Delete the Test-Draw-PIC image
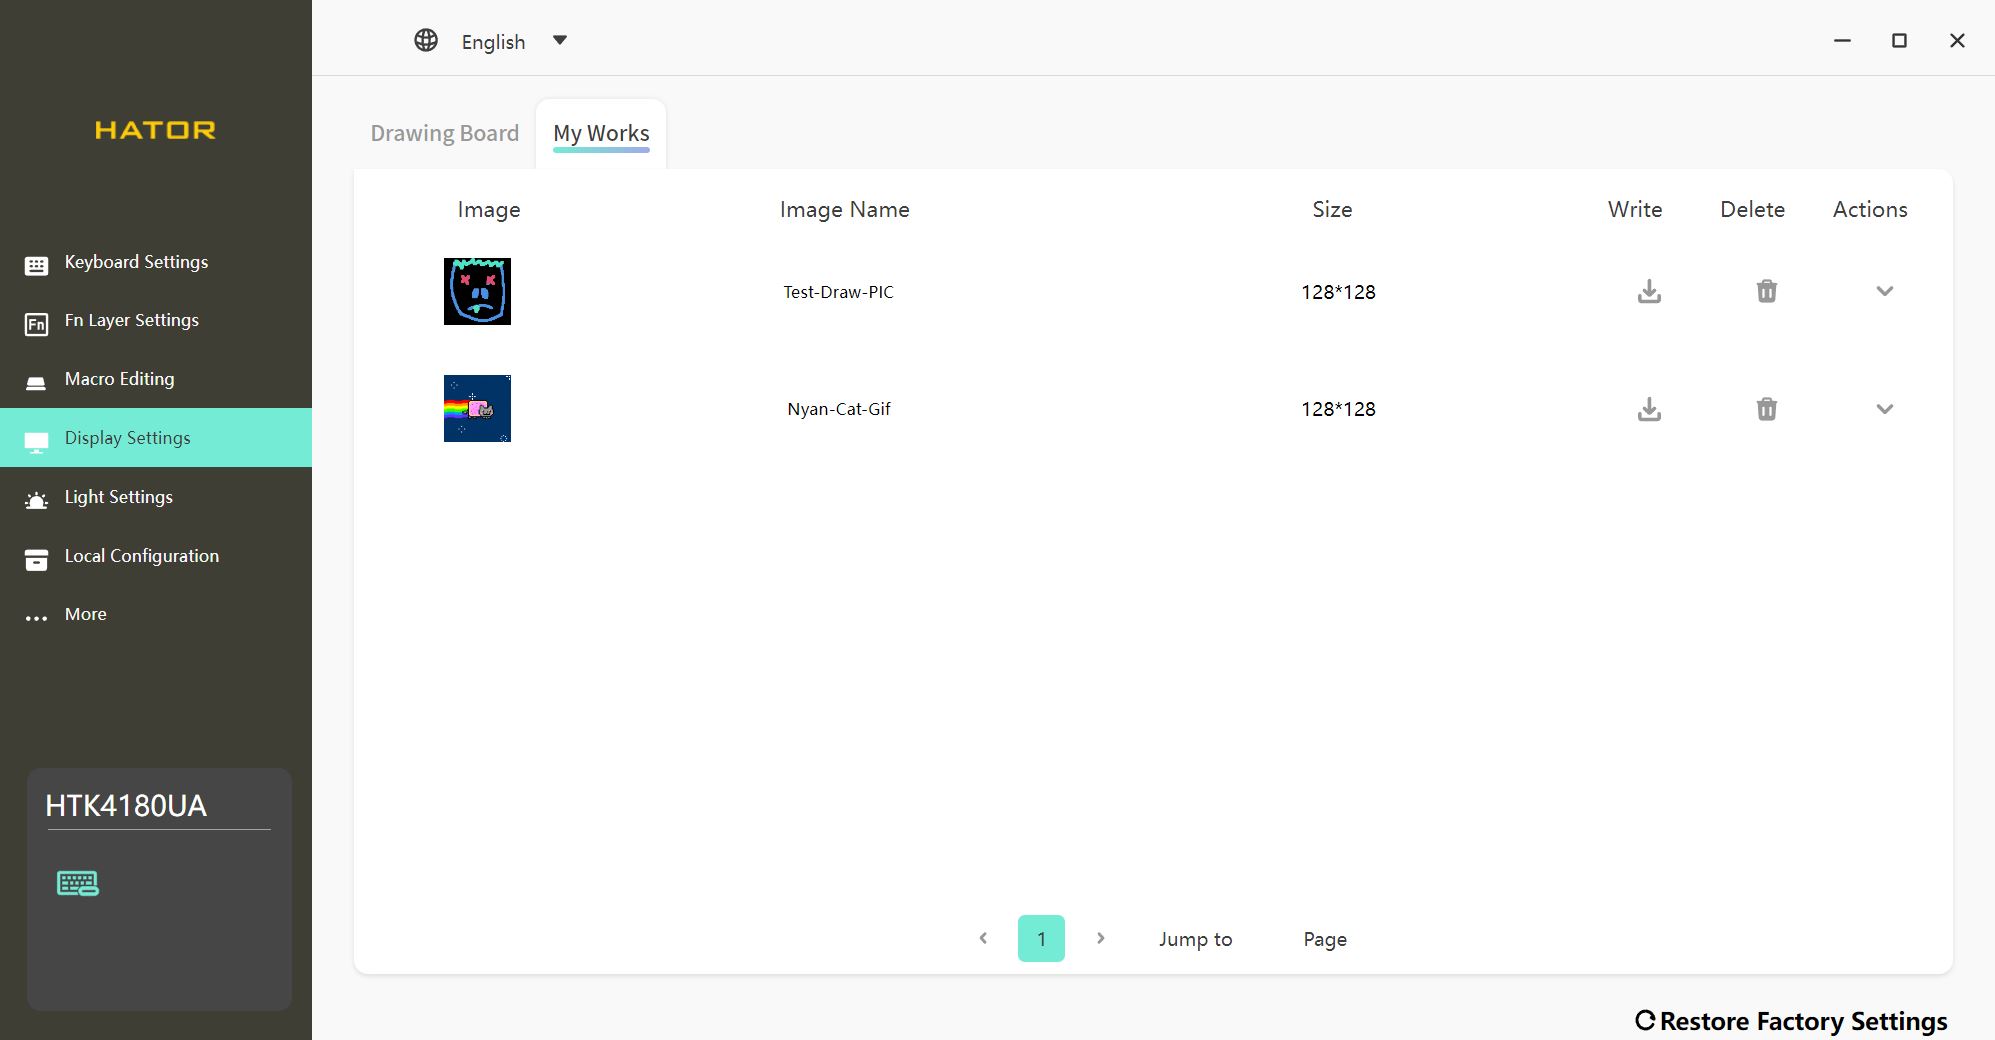Viewport: 1995px width, 1040px height. coord(1767,291)
